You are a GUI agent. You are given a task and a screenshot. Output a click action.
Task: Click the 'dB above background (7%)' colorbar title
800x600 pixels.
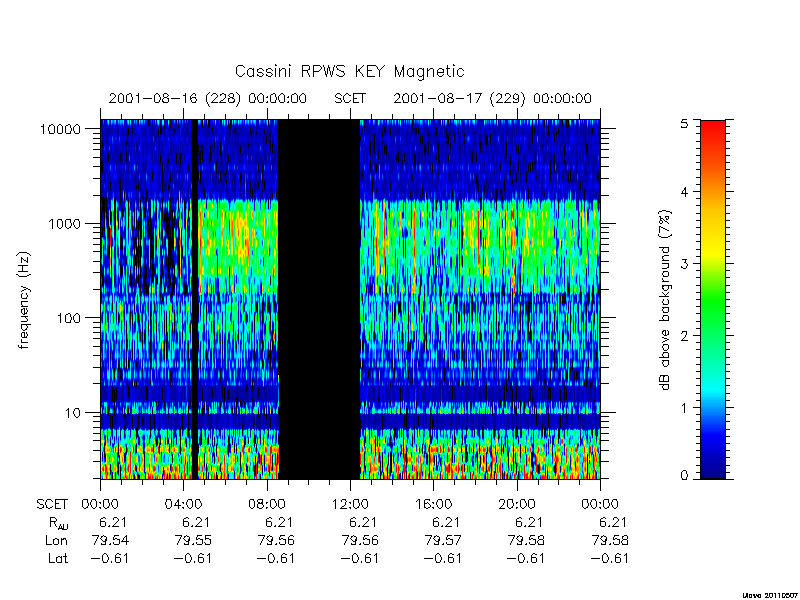coord(666,300)
